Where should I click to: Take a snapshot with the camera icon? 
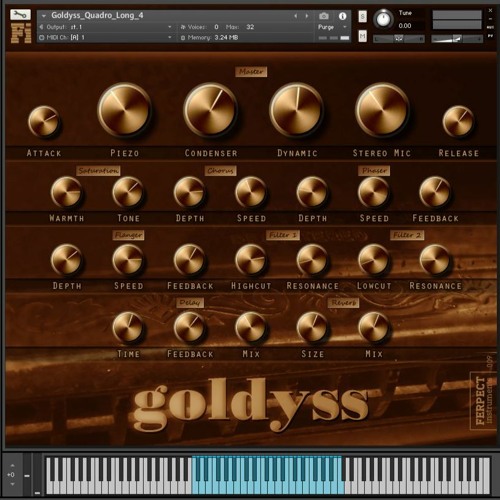[x=324, y=16]
